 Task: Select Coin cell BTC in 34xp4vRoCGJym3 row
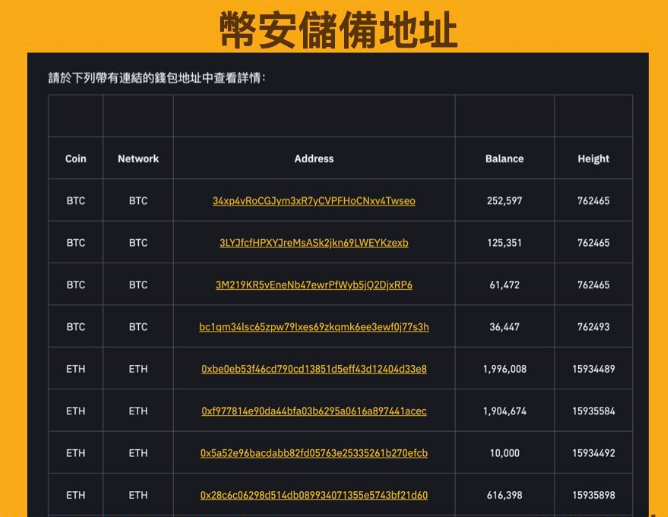point(76,201)
